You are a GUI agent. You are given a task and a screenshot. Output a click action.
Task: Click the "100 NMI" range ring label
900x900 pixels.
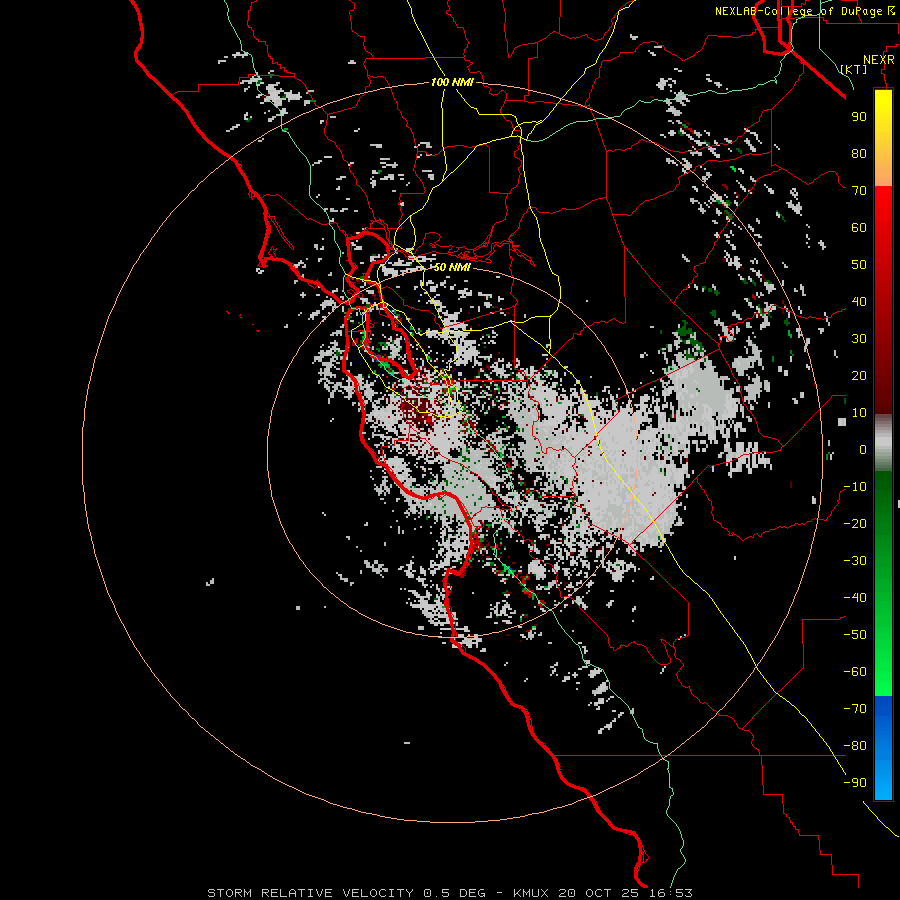pos(452,82)
